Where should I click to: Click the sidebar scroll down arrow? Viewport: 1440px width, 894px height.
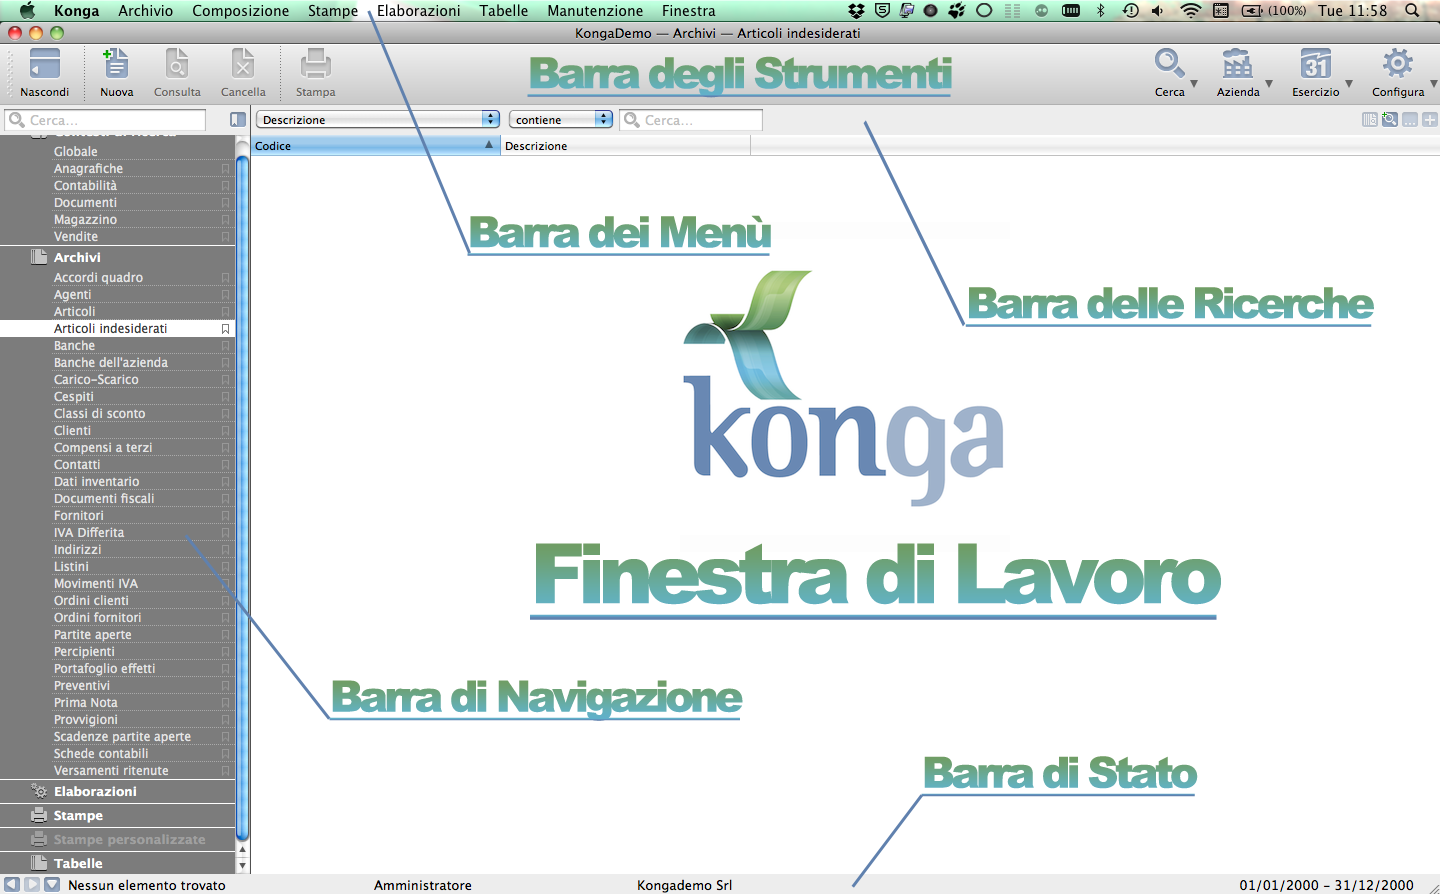(x=242, y=864)
